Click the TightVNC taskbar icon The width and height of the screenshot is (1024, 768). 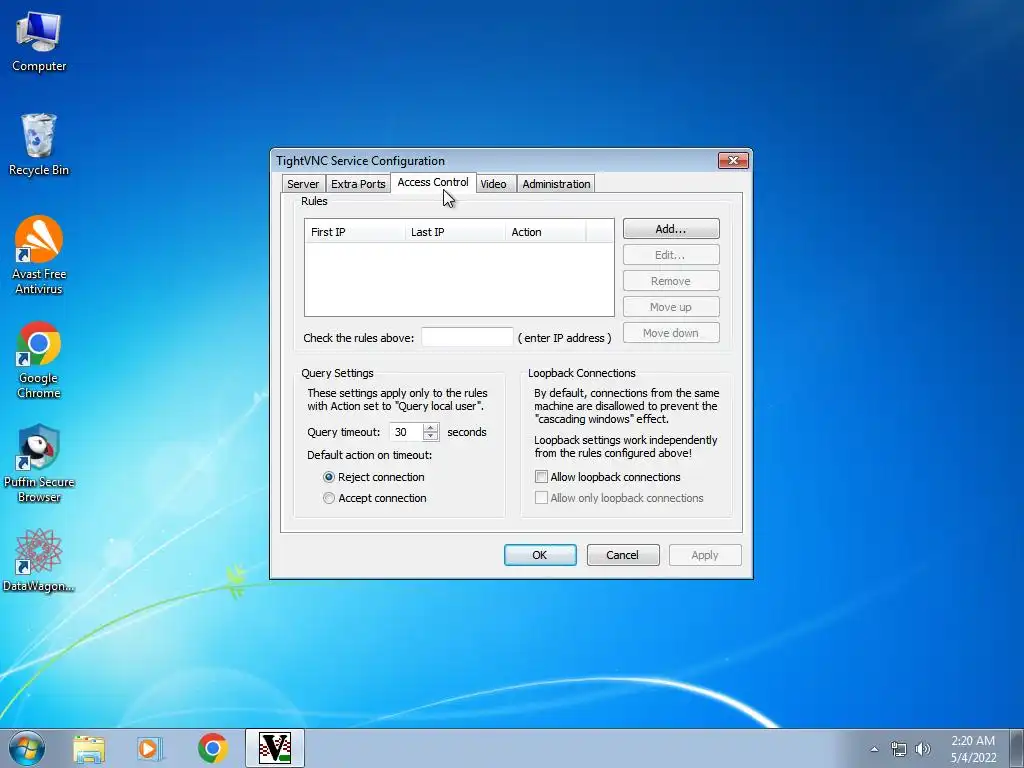(x=275, y=748)
